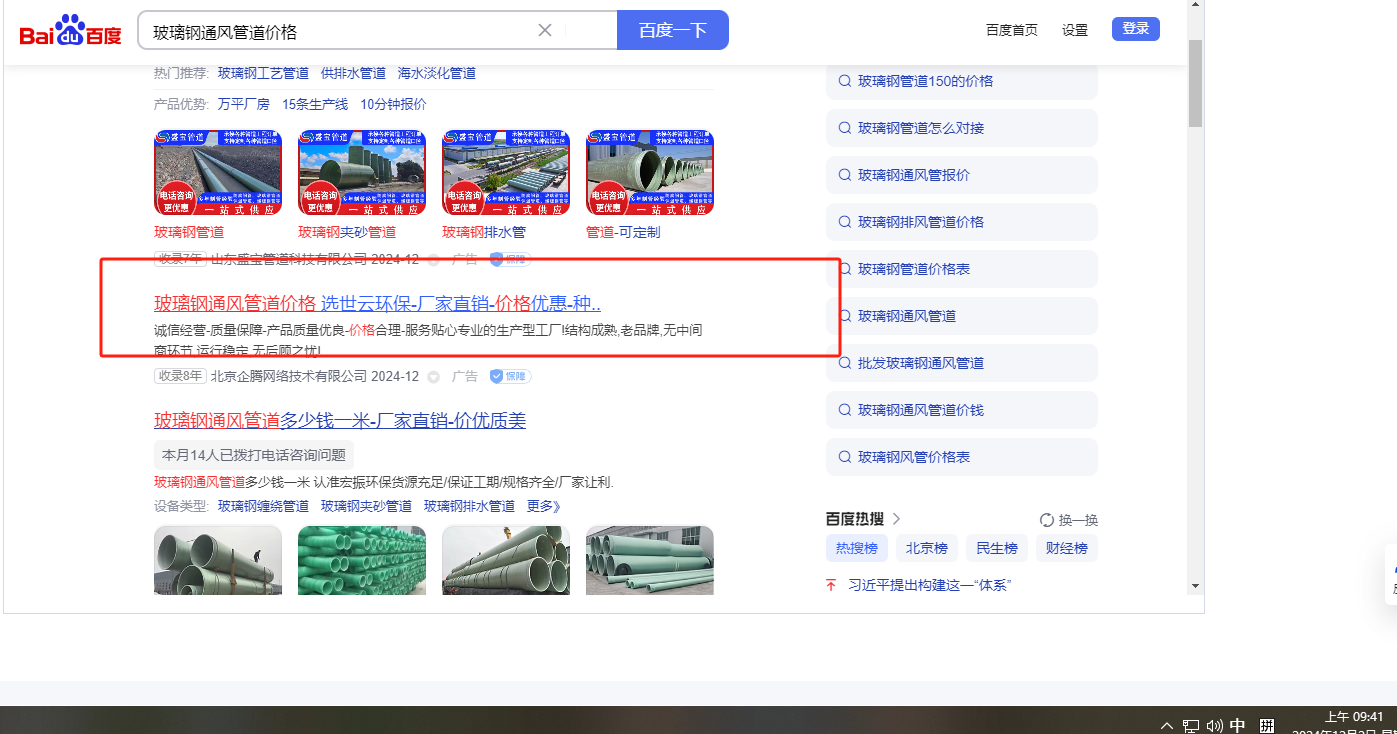The height and width of the screenshot is (734, 1397).
Task: Click search icon beside 玻璃钢管道150的价格
Action: [x=844, y=81]
